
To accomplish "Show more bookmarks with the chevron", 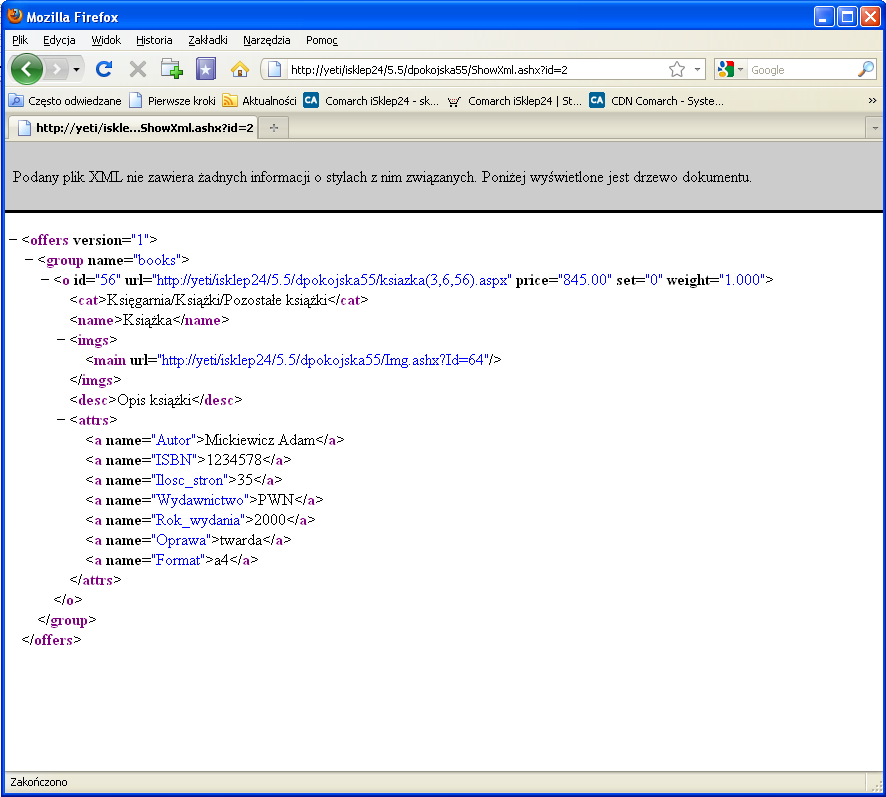I will pos(872,101).
